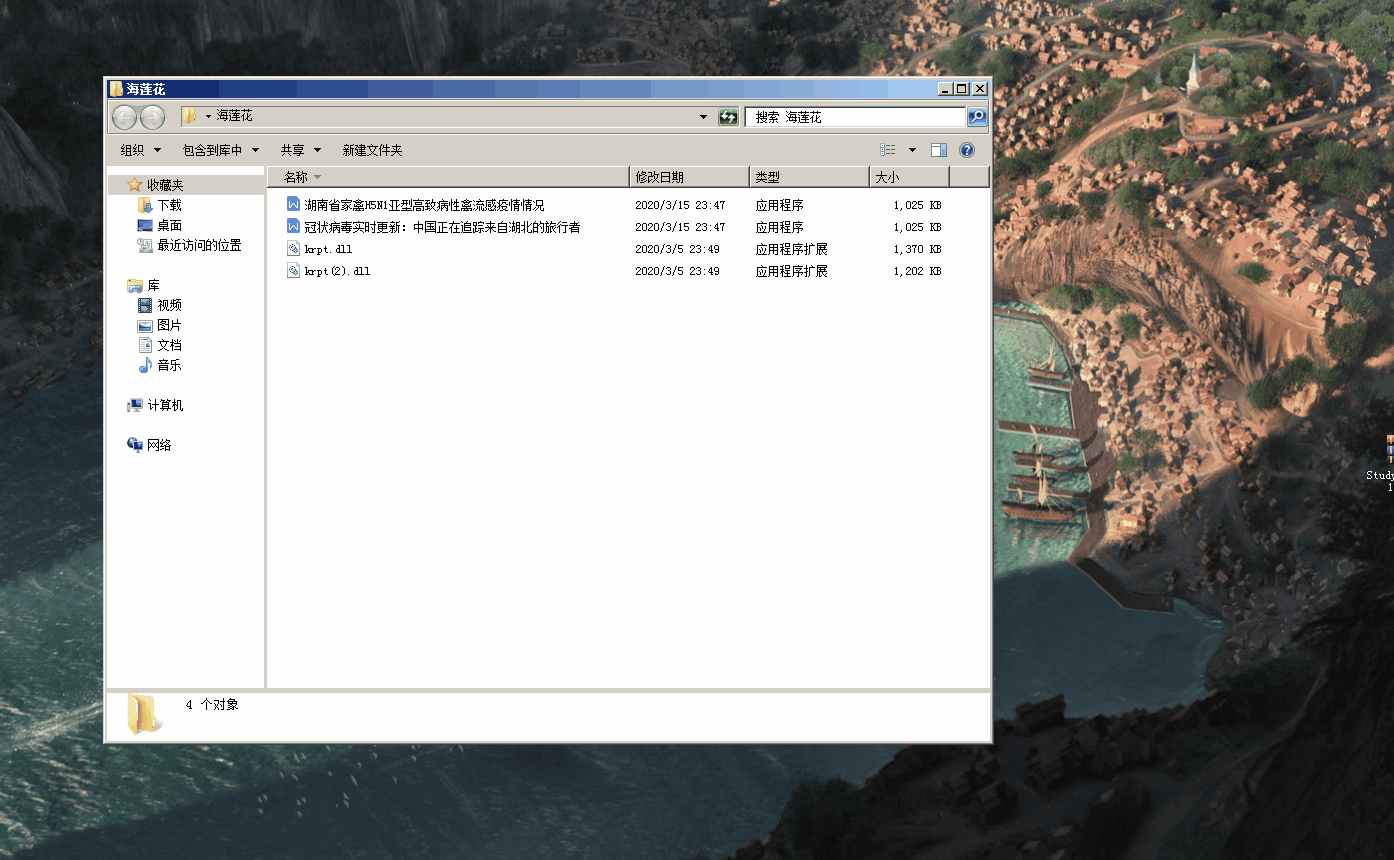This screenshot has height=860, width=1394.
Task: Select the 收藏夹 star icon
Action: tap(135, 185)
